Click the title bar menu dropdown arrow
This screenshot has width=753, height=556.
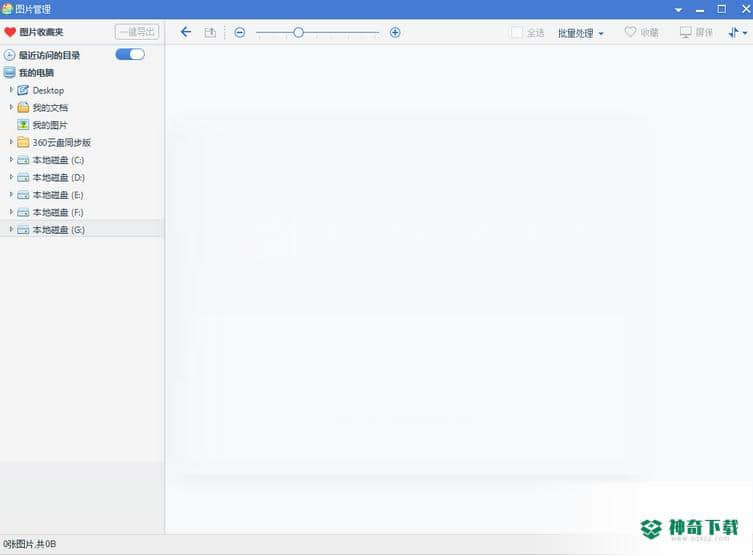(678, 10)
